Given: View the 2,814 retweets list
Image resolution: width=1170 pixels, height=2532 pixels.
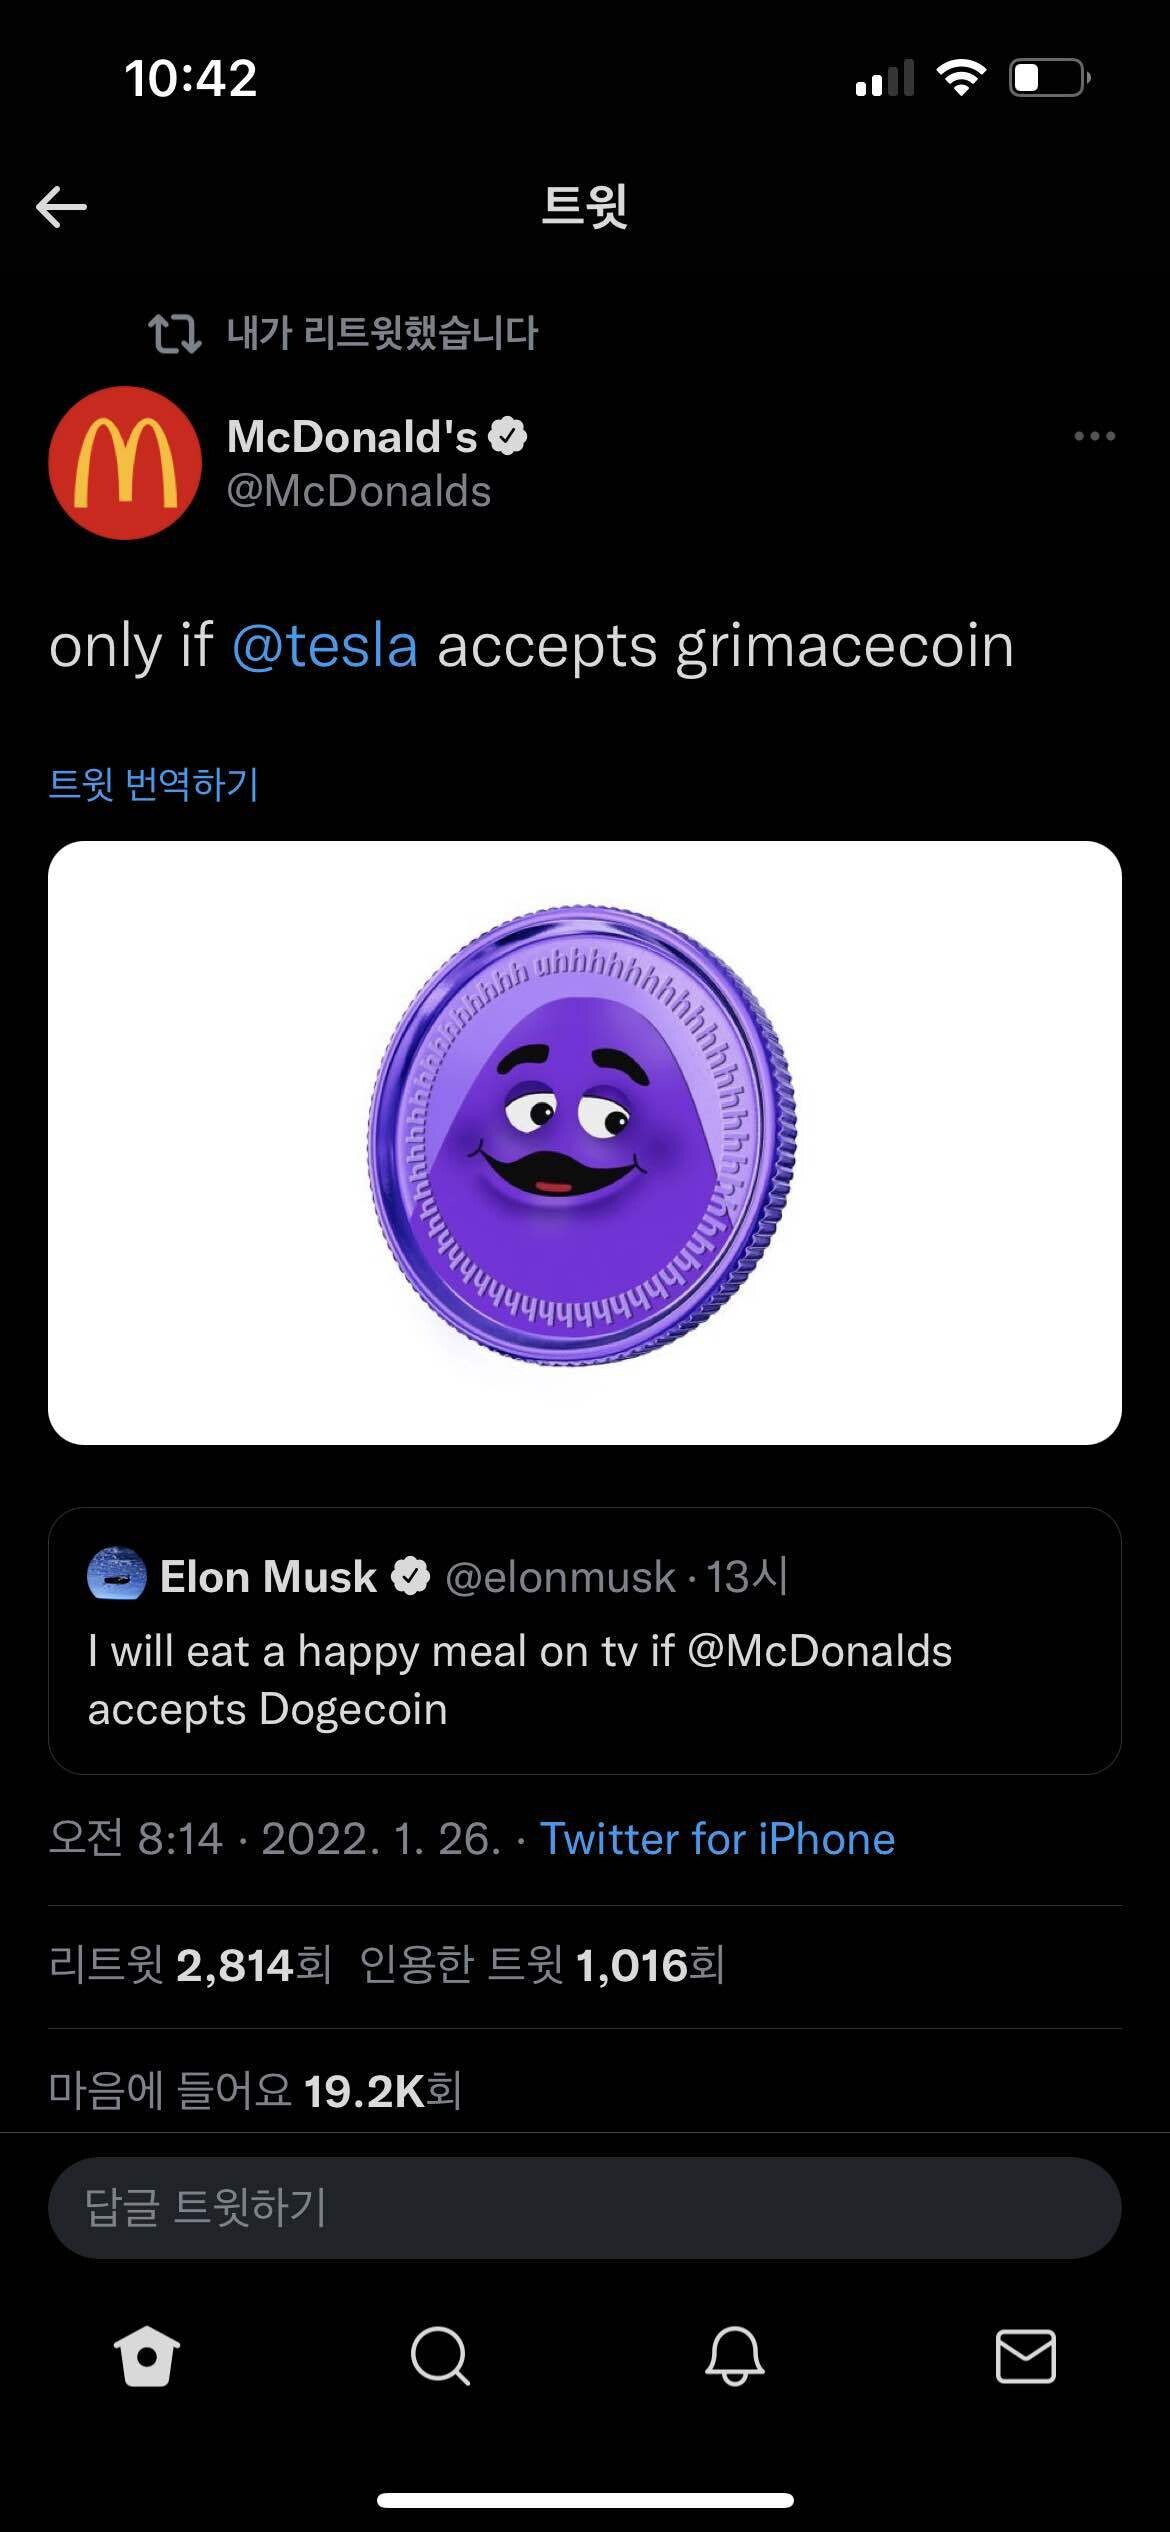Looking at the screenshot, I should (x=190, y=1965).
